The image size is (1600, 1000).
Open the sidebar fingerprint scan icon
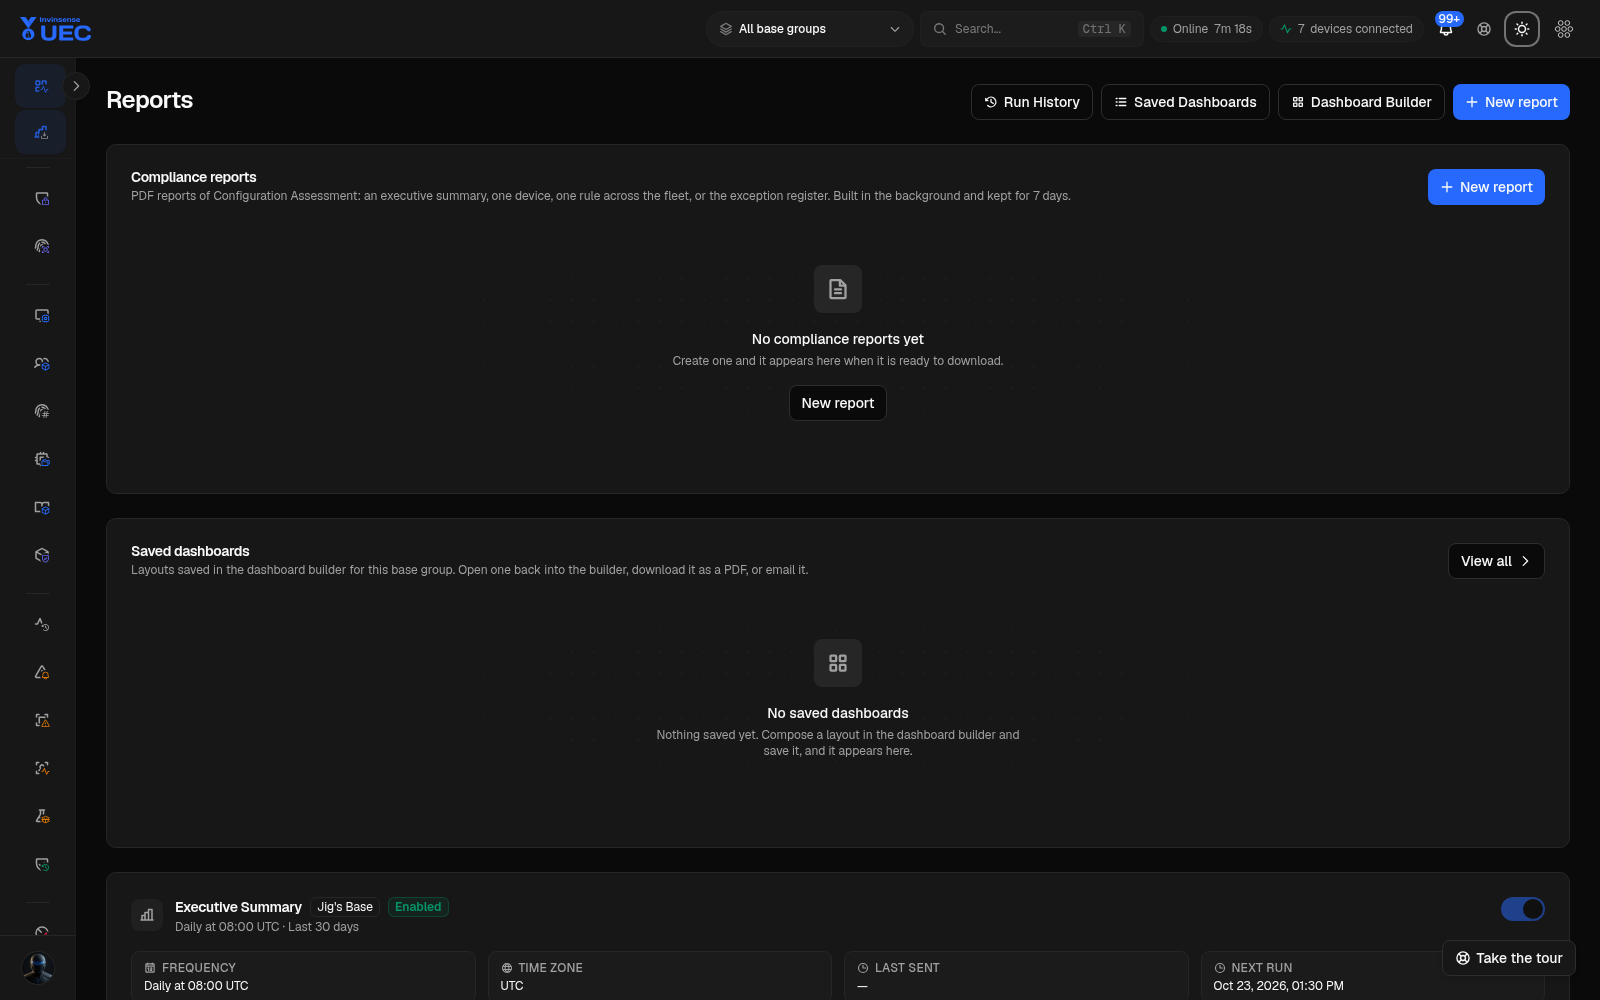tap(41, 246)
